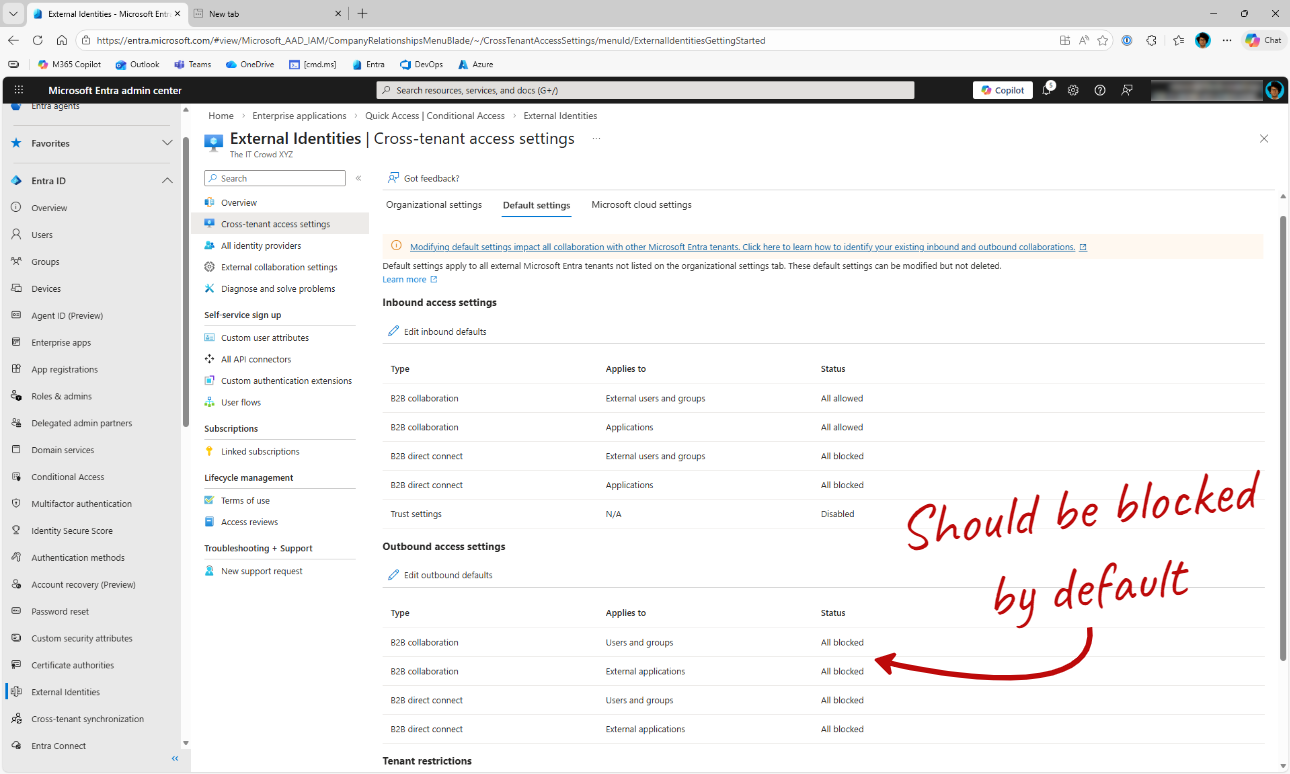The height and width of the screenshot is (774, 1290).
Task: Click the feedback icon in header
Action: click(1127, 90)
